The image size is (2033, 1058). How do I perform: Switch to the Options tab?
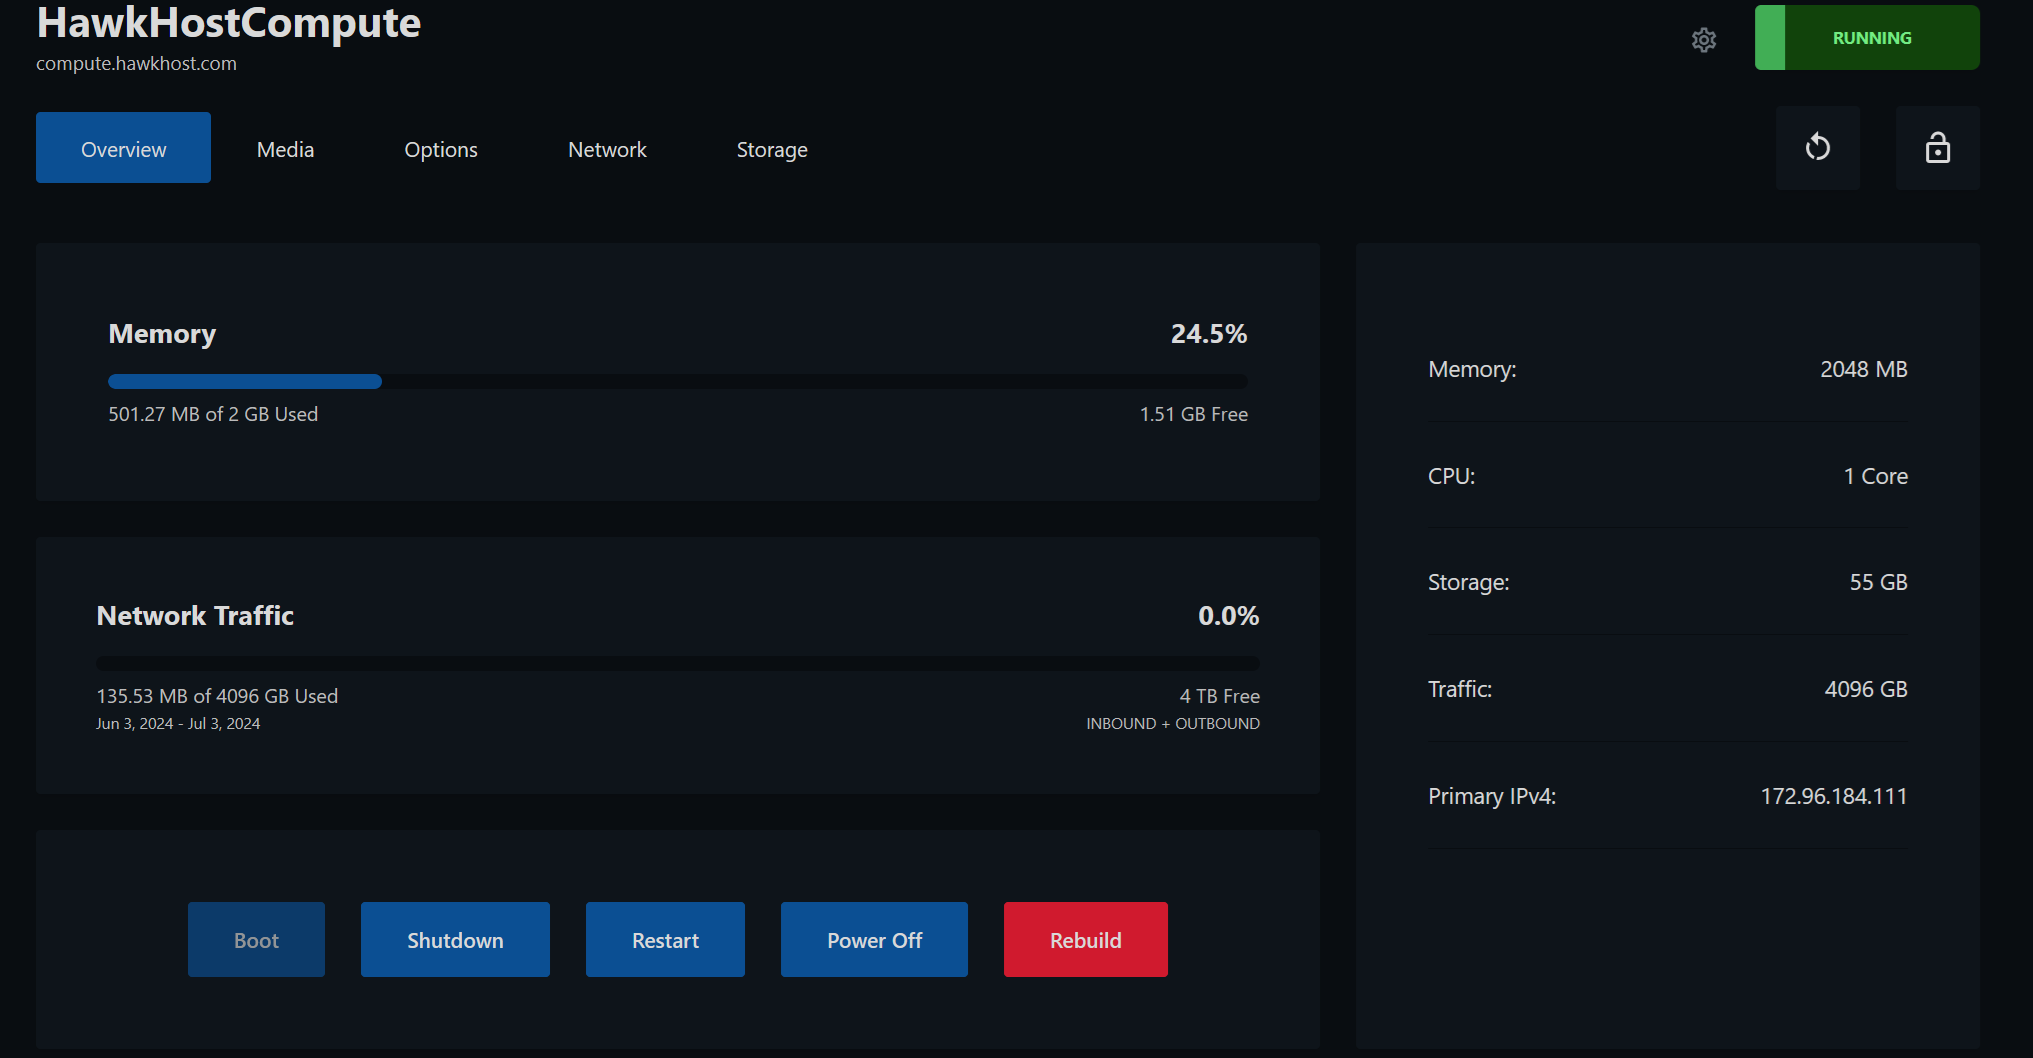440,150
